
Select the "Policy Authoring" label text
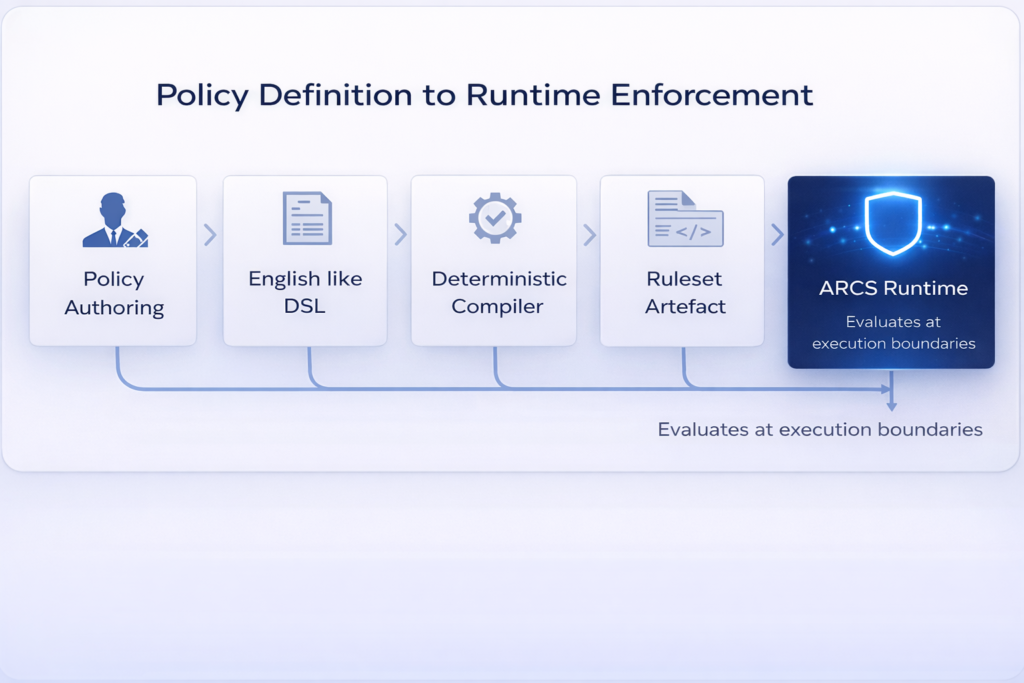pos(113,293)
